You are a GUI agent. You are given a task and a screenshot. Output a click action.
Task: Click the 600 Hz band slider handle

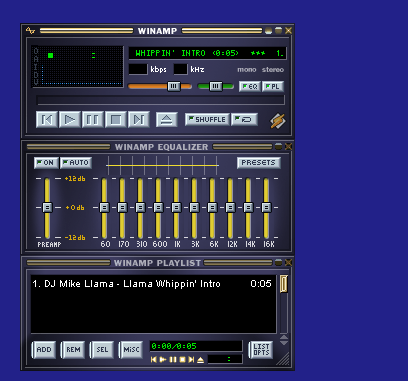click(x=158, y=208)
